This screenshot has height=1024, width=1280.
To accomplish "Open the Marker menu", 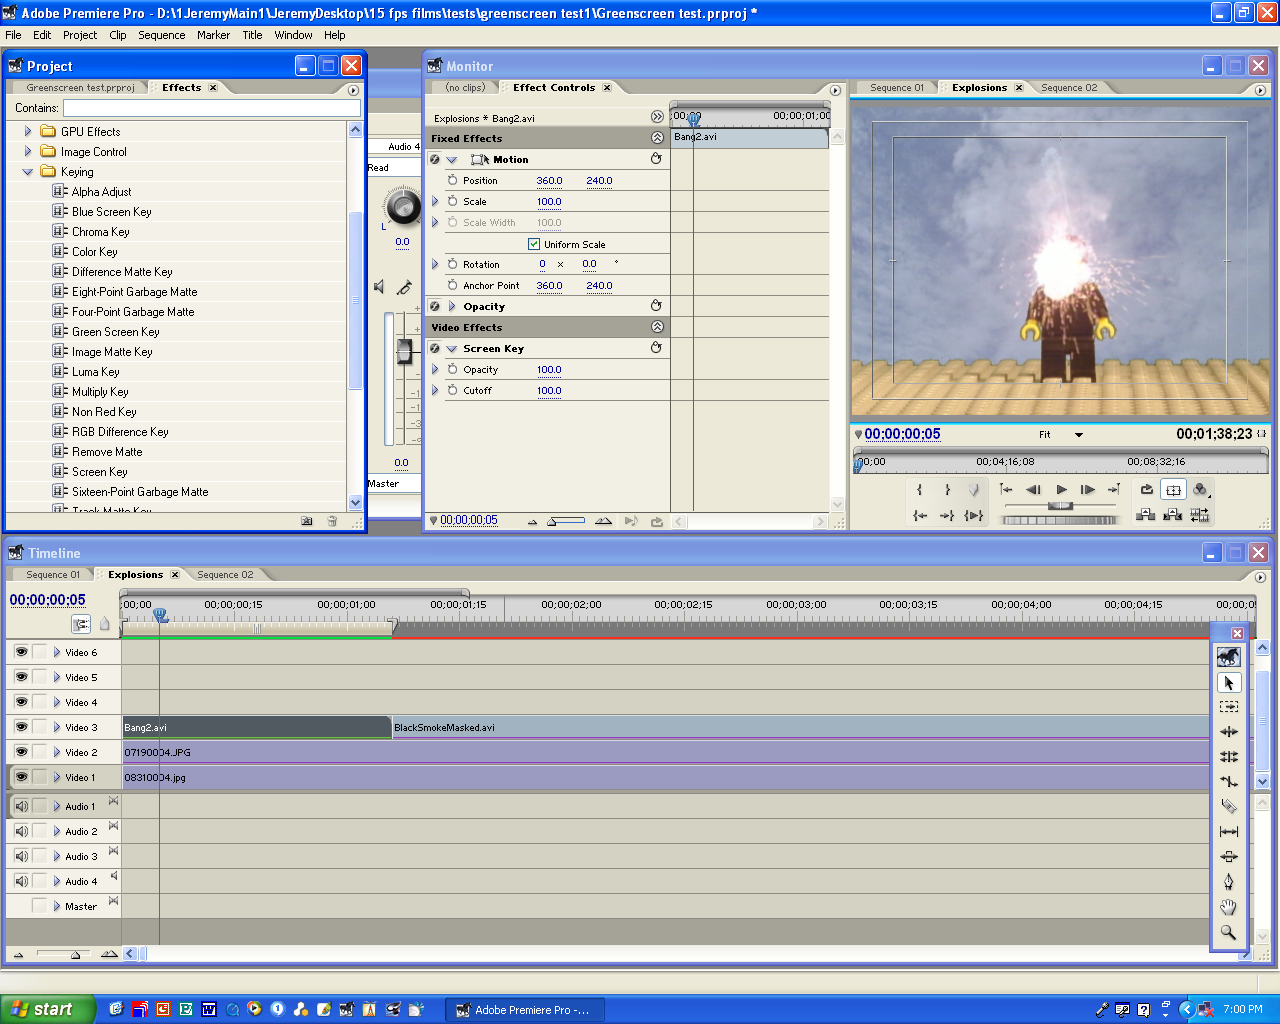I will (213, 35).
